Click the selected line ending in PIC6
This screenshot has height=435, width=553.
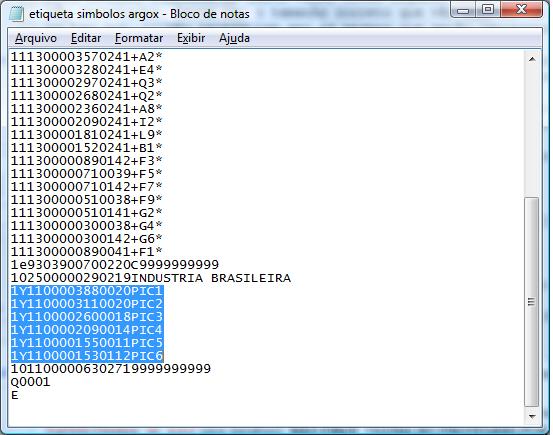click(x=87, y=356)
